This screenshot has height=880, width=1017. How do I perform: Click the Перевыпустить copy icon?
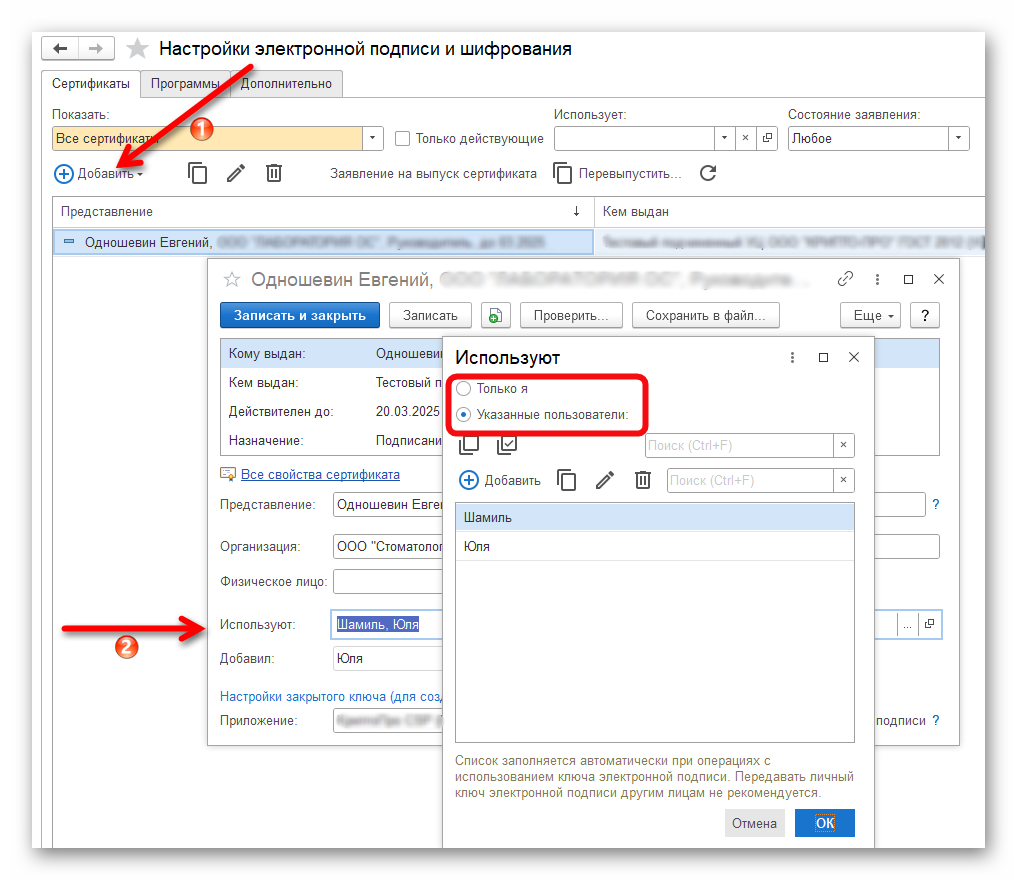pos(562,173)
